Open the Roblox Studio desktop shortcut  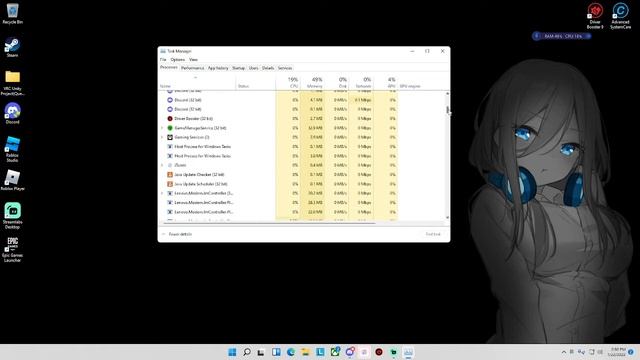click(x=12, y=149)
